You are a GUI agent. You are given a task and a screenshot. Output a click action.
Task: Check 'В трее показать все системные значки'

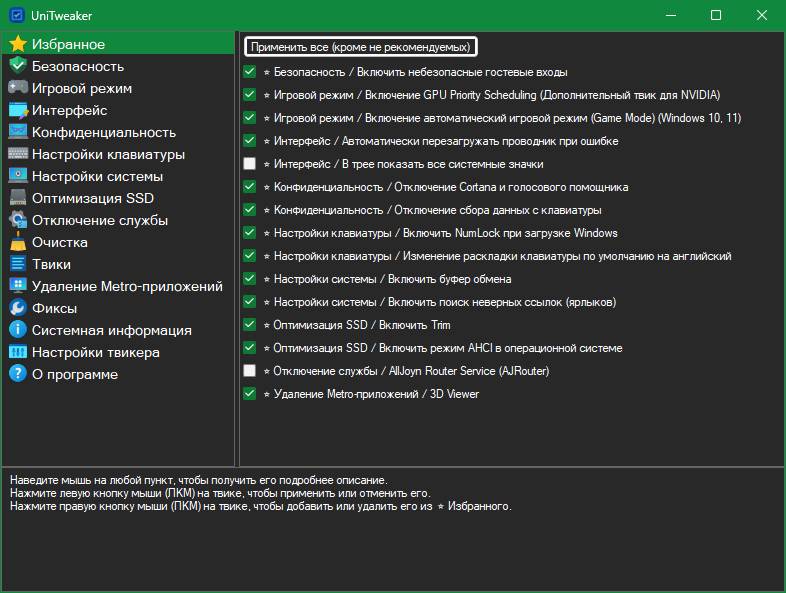250,164
